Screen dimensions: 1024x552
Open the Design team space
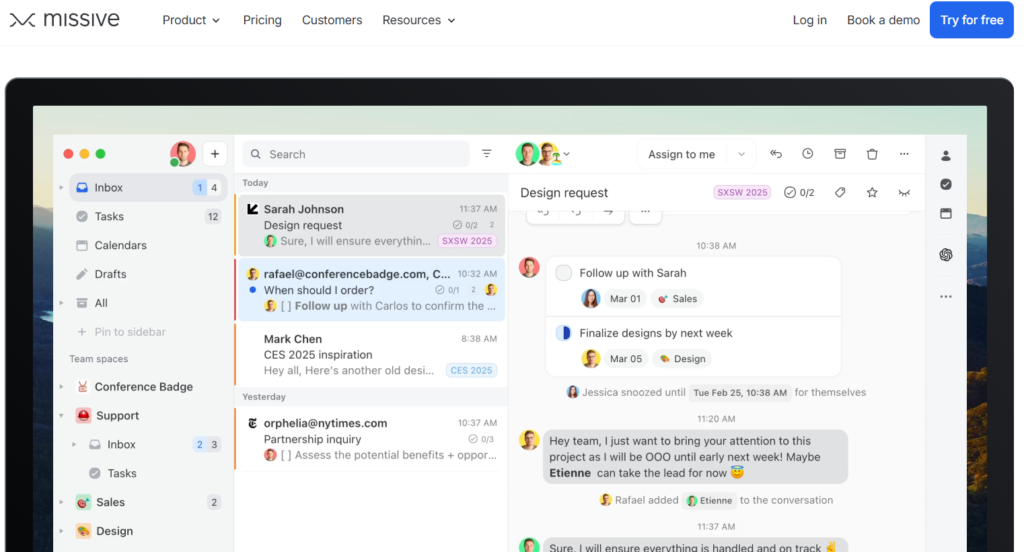(x=148, y=530)
